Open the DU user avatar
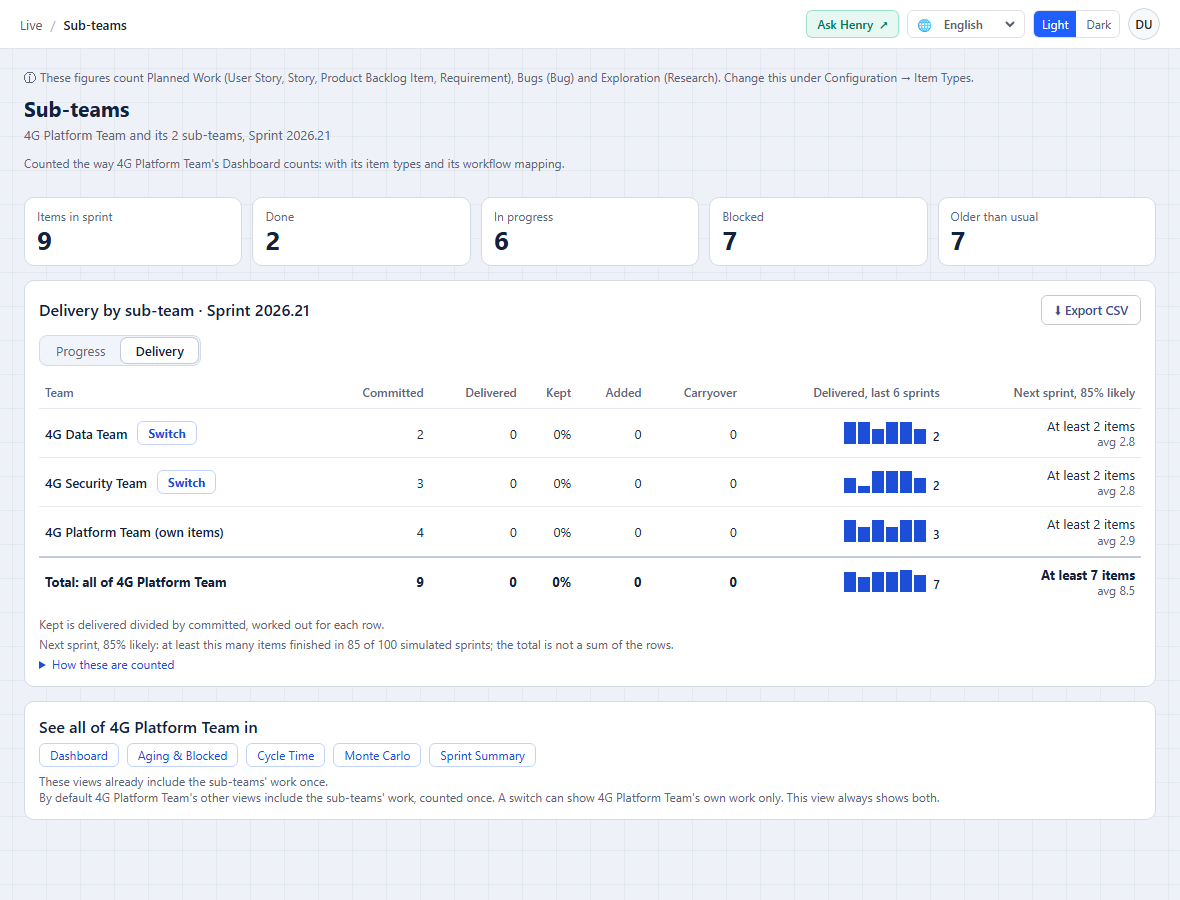The height and width of the screenshot is (900, 1180). tap(1143, 25)
